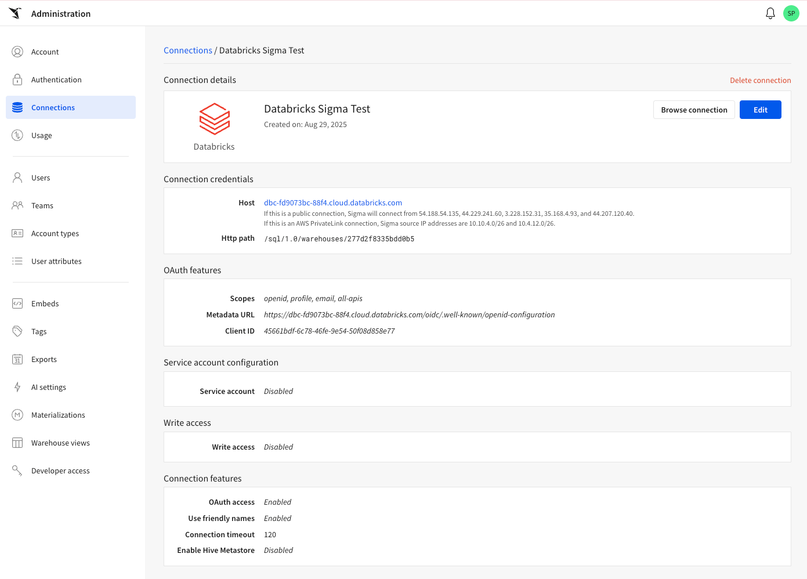This screenshot has width=807, height=579.
Task: Click the notification bell icon
Action: pos(770,14)
